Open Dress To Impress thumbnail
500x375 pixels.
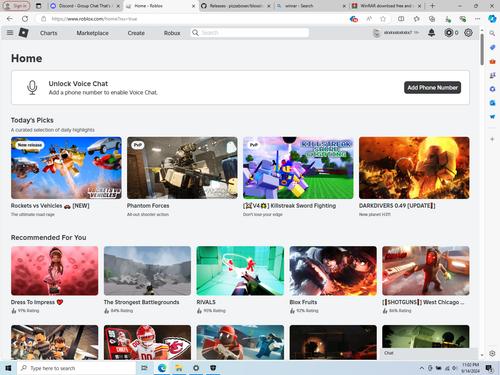[x=55, y=271]
